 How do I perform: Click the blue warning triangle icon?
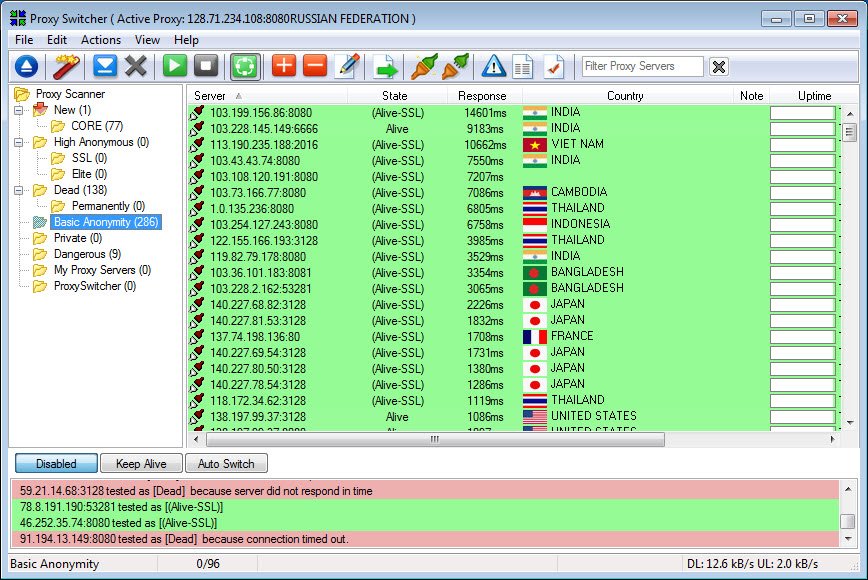[x=493, y=66]
